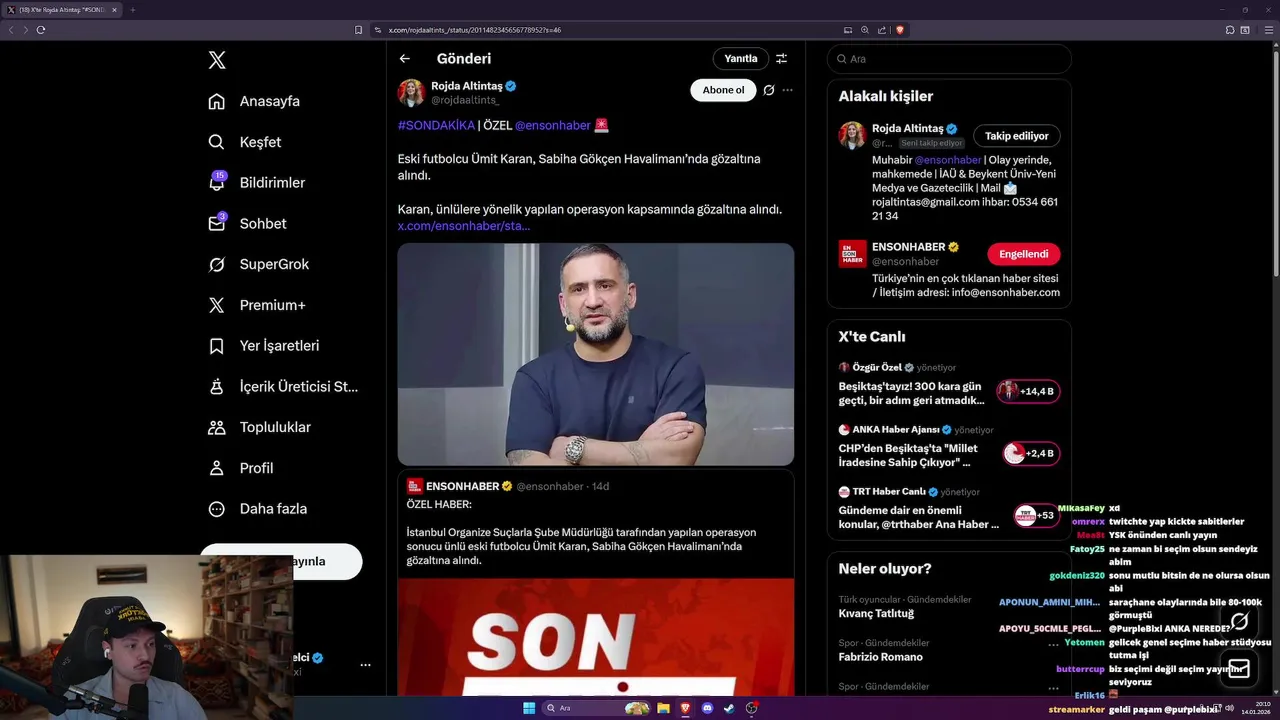1280x720 pixels.
Task: Open SuperGrok from the sidebar
Action: 258,264
